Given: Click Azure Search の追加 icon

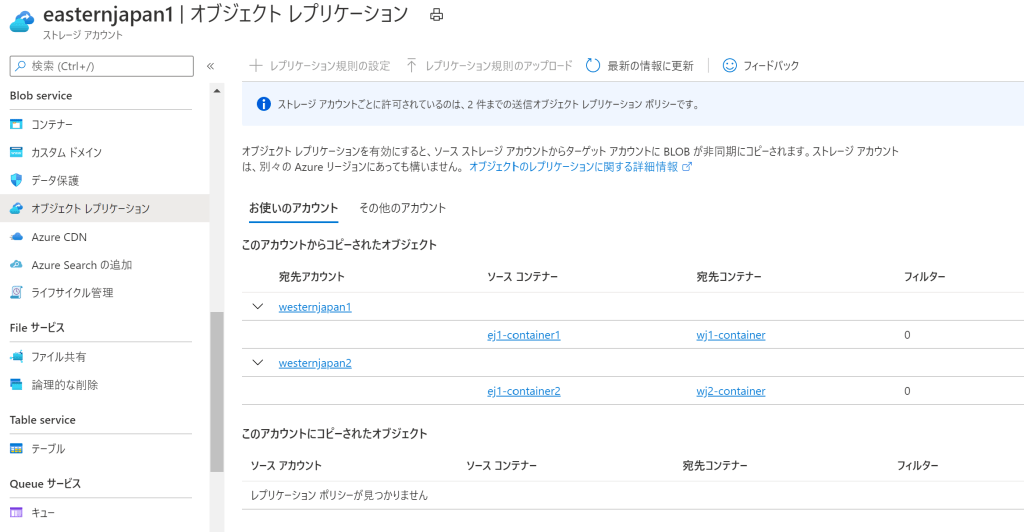Looking at the screenshot, I should coord(16,265).
